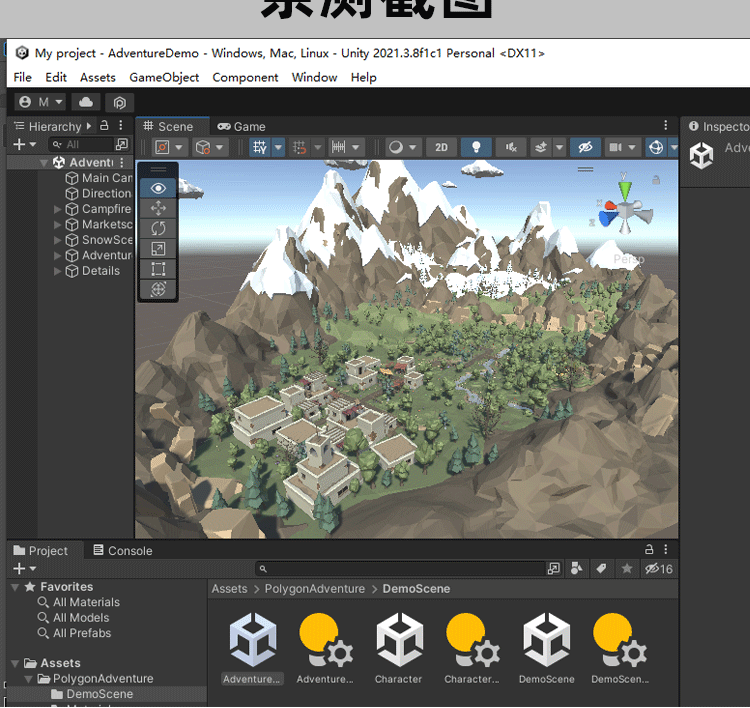The width and height of the screenshot is (750, 708).
Task: Click PolygonAdventure in the breadcrumb path
Action: click(x=314, y=589)
